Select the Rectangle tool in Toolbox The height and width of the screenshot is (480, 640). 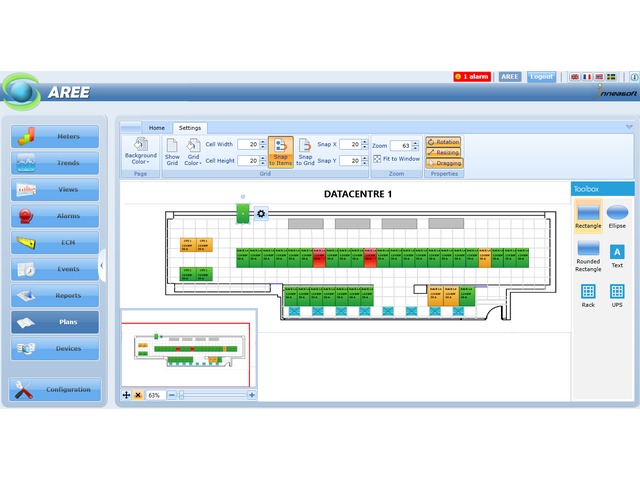click(588, 215)
